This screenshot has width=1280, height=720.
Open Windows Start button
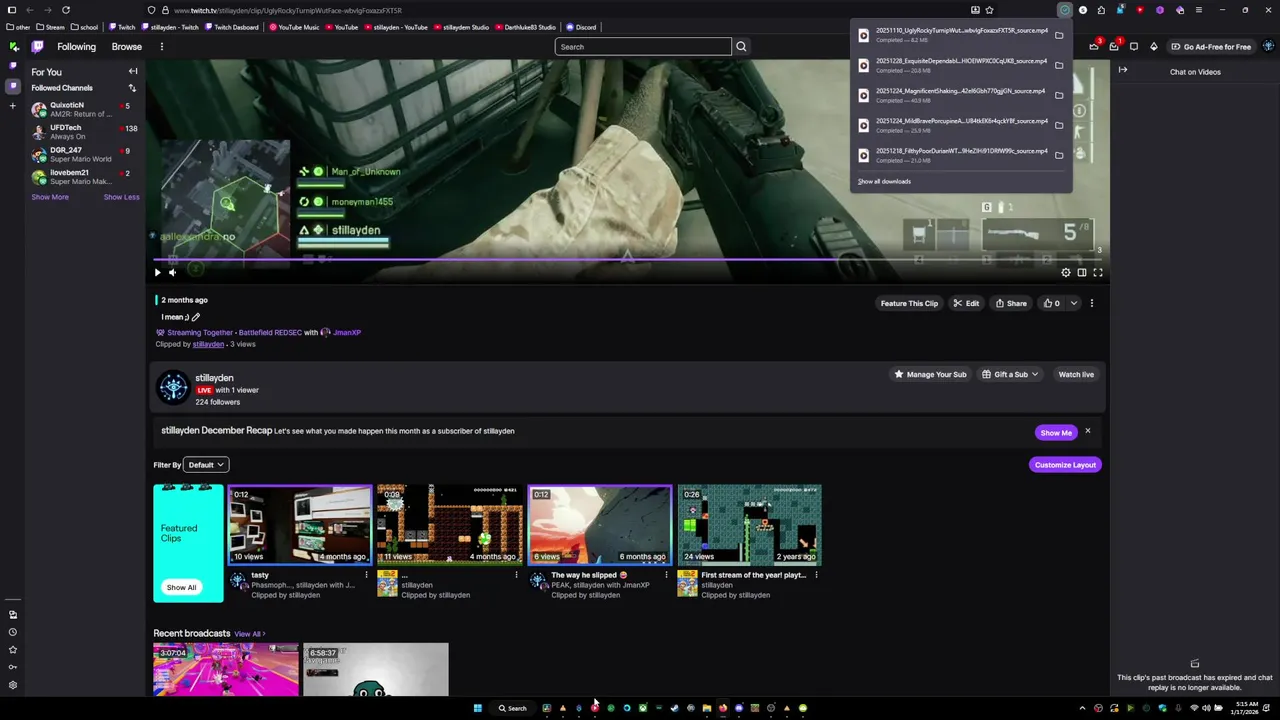click(477, 708)
